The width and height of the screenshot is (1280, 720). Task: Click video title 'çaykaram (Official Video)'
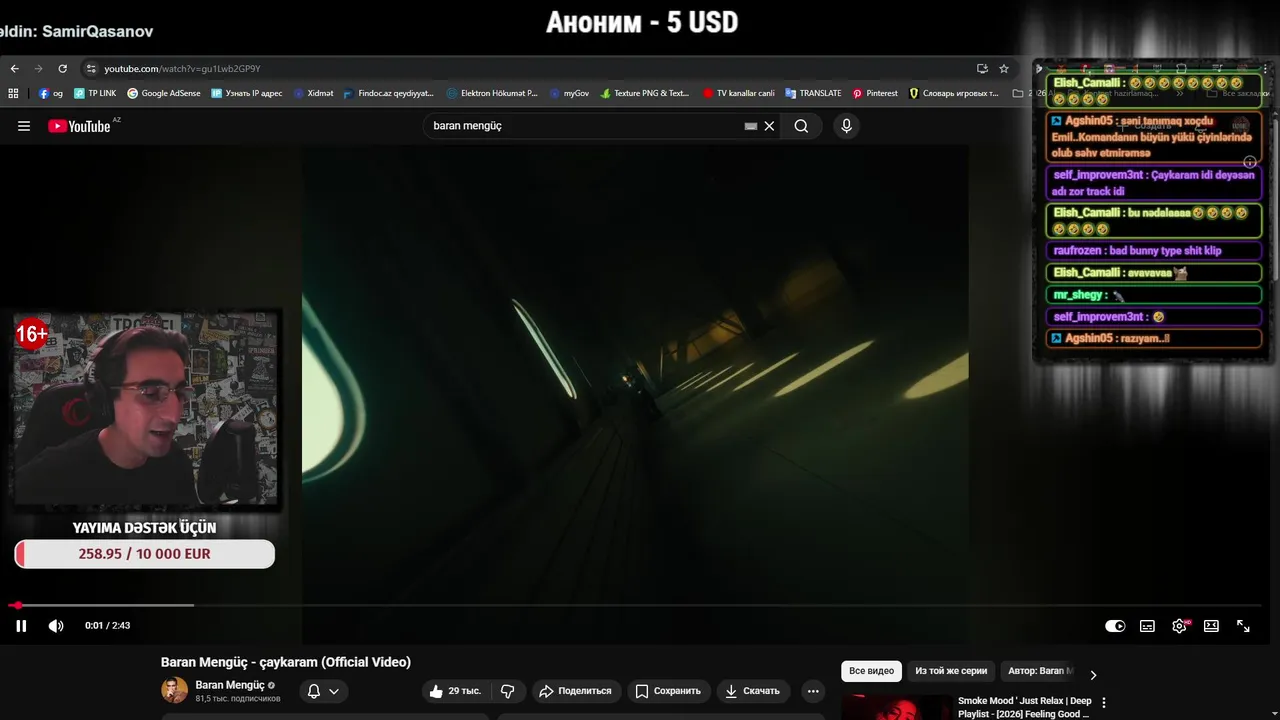pyautogui.click(x=286, y=662)
